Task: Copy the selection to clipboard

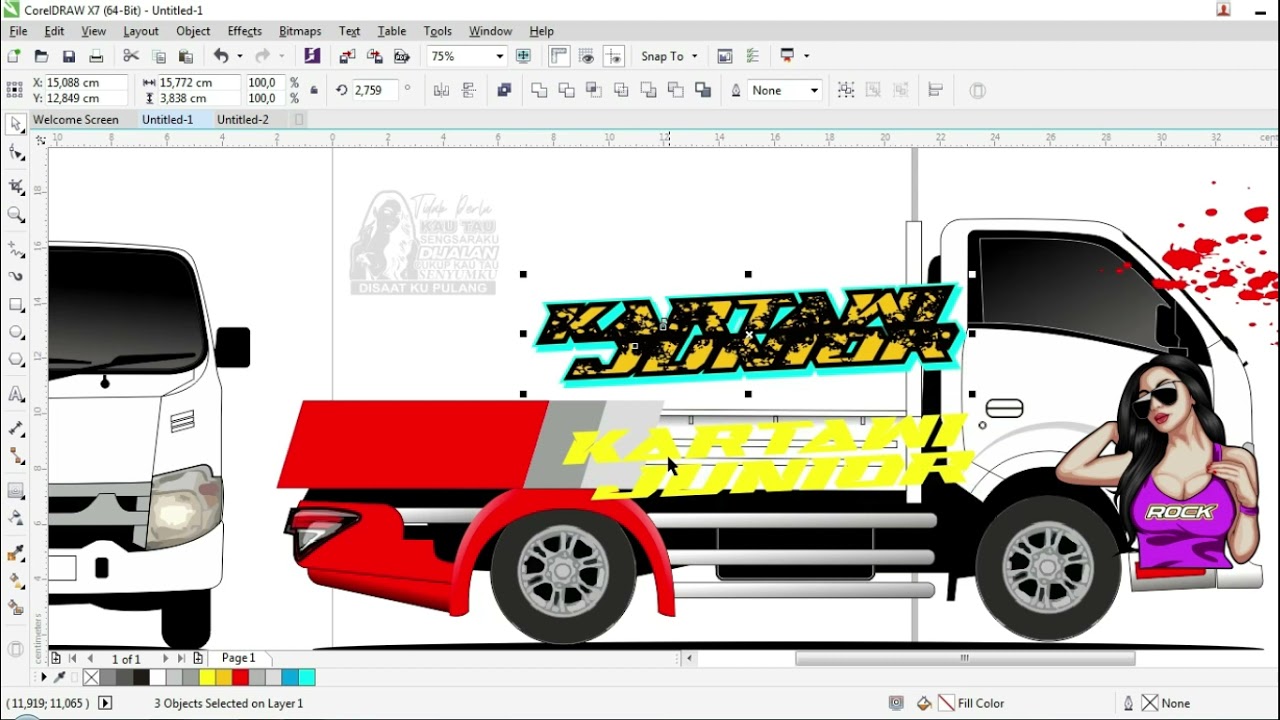Action: (x=158, y=56)
